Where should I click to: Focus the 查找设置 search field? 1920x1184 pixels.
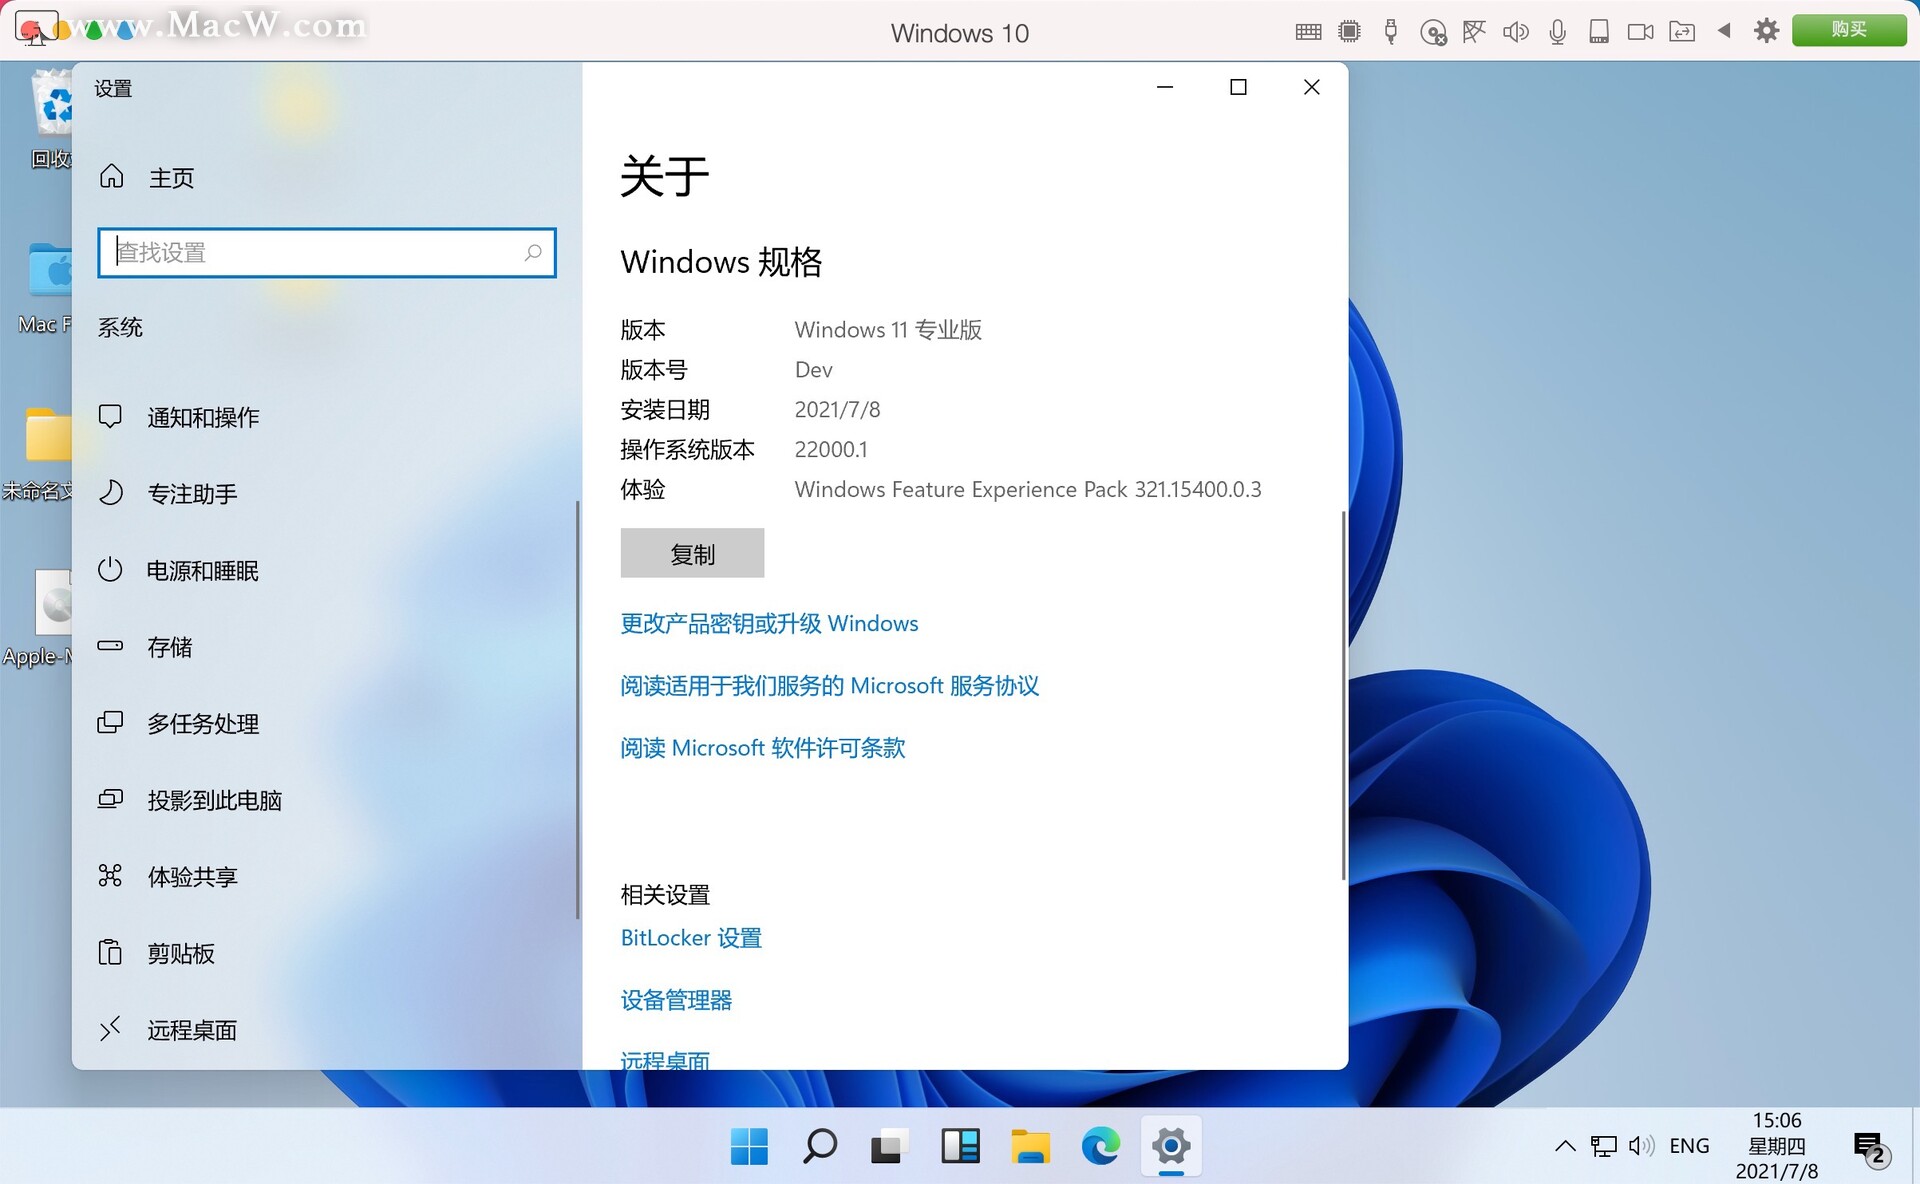click(x=320, y=253)
